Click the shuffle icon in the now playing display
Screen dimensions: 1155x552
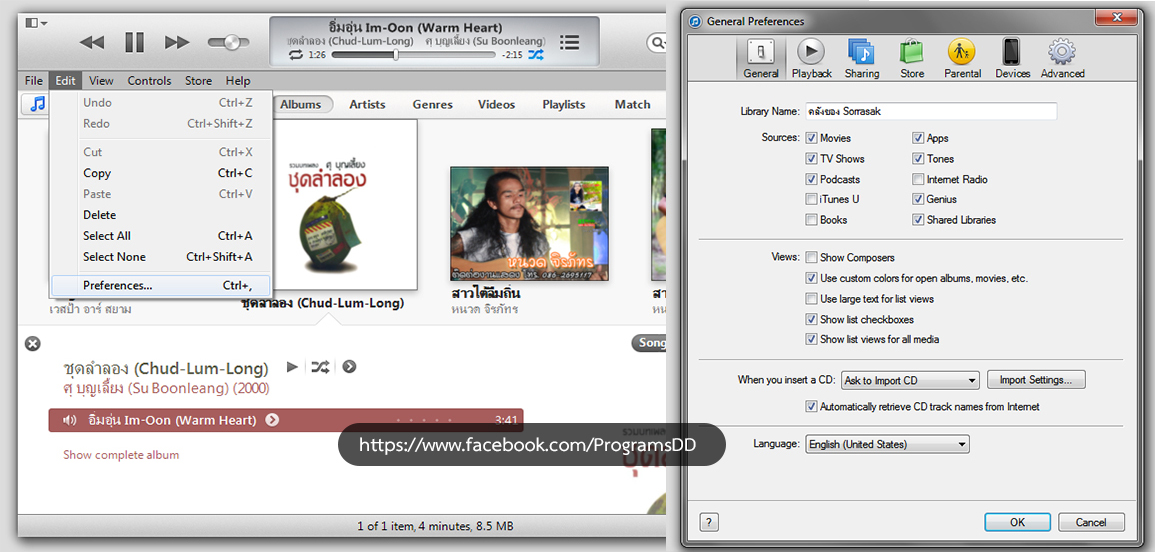click(x=537, y=55)
